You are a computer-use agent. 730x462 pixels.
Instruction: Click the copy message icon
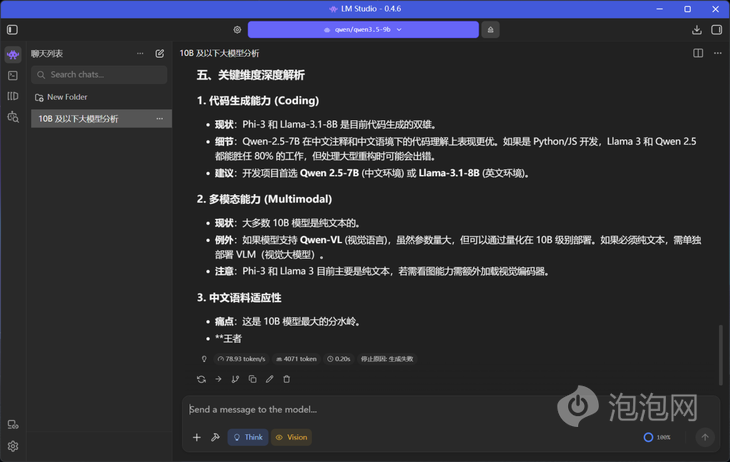click(252, 379)
